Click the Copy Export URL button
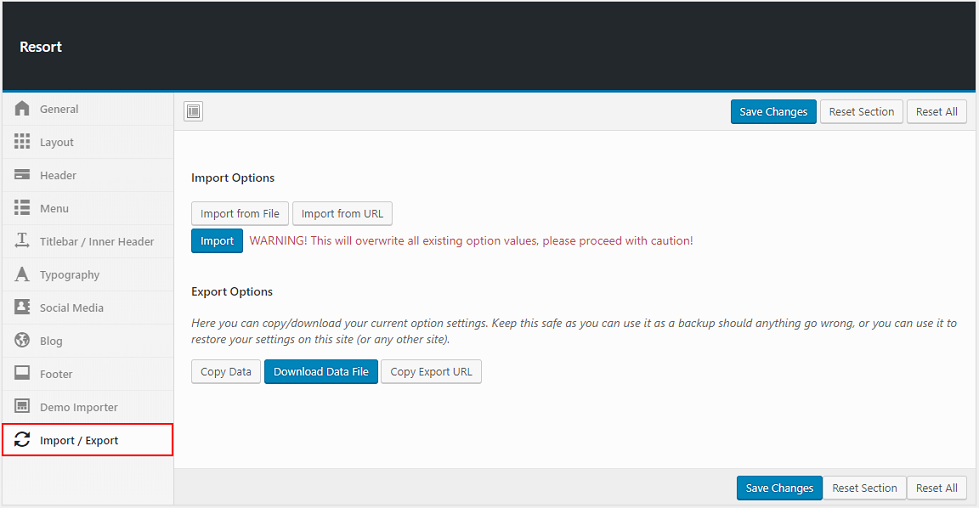Viewport: 979px width, 508px height. click(431, 372)
